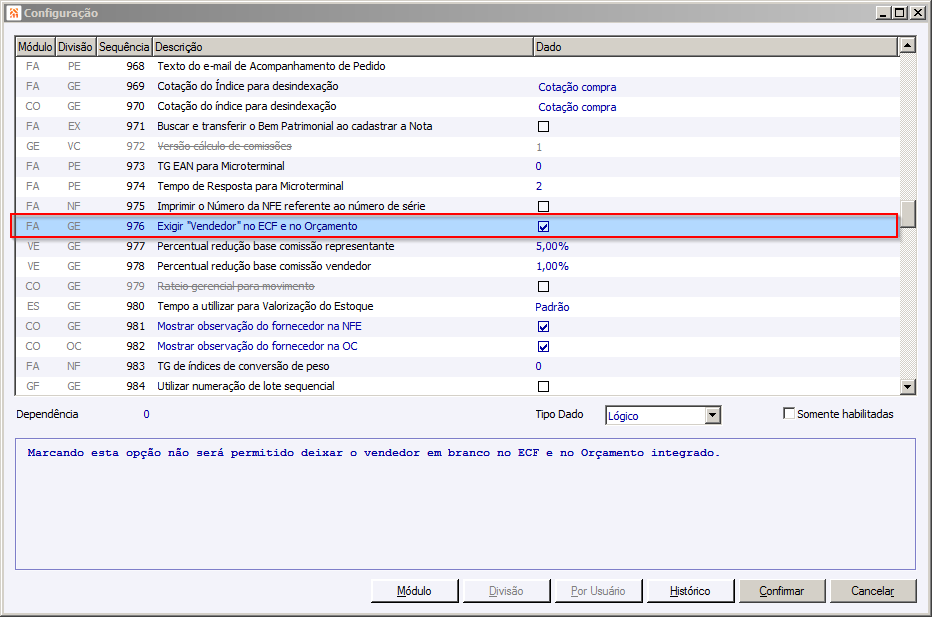This screenshot has height=617, width=932.
Task: Click the Confirmar button
Action: click(782, 591)
